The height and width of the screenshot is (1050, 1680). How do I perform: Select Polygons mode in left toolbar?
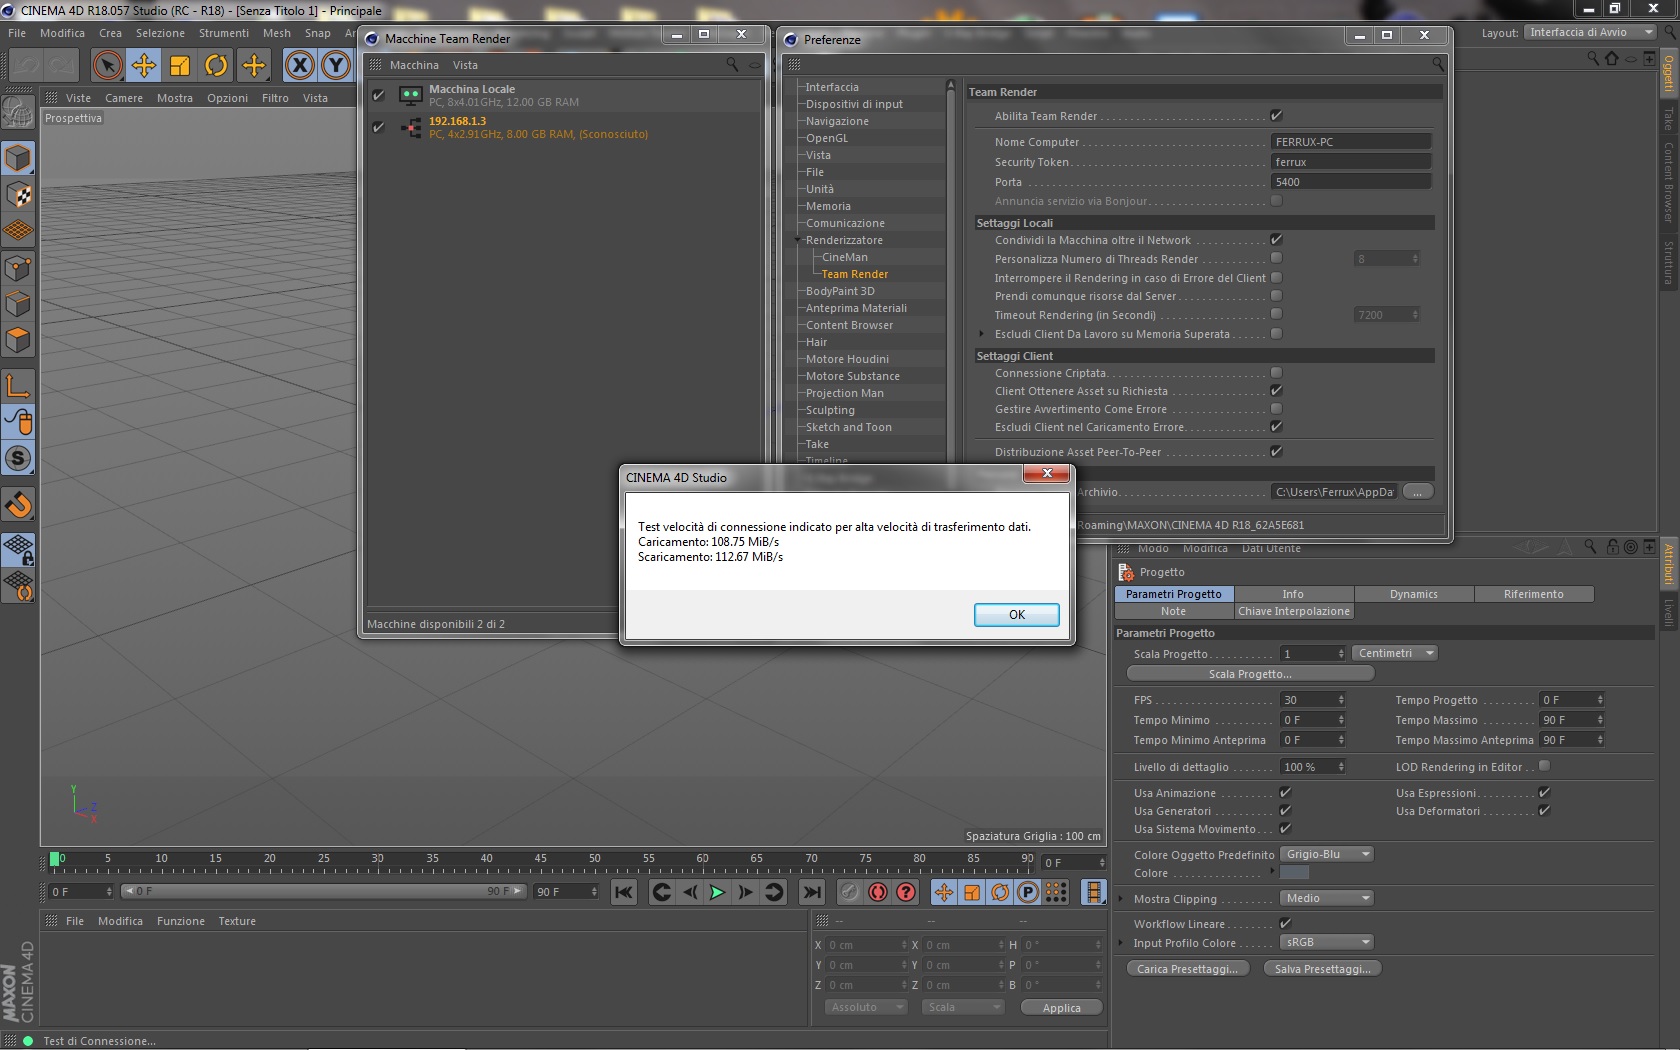(x=18, y=340)
